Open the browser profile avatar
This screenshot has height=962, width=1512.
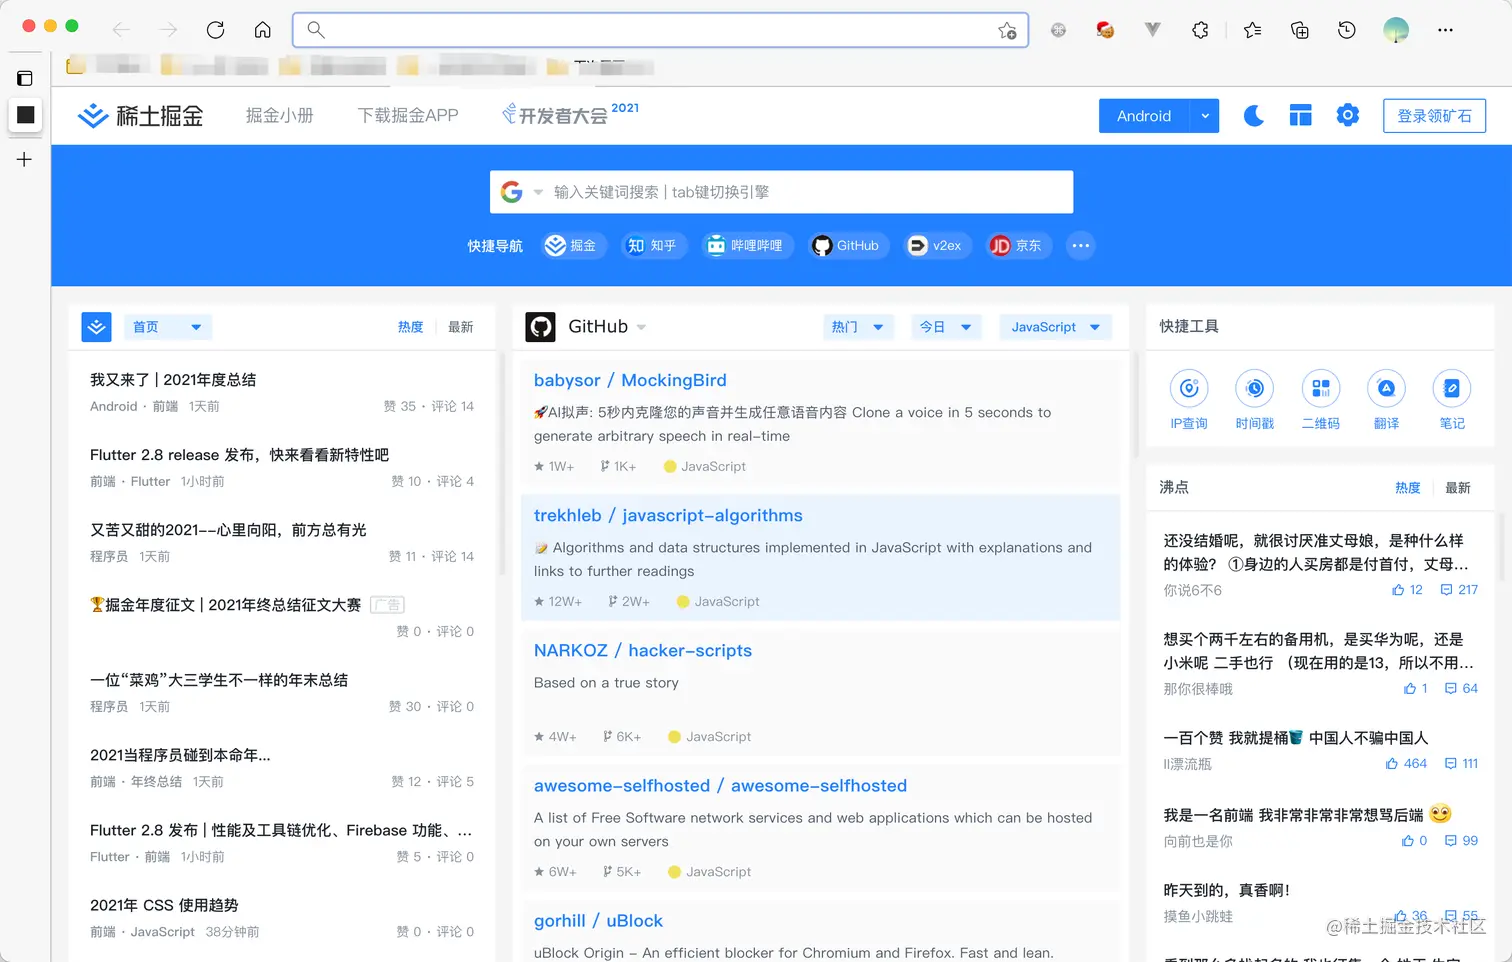tap(1396, 30)
